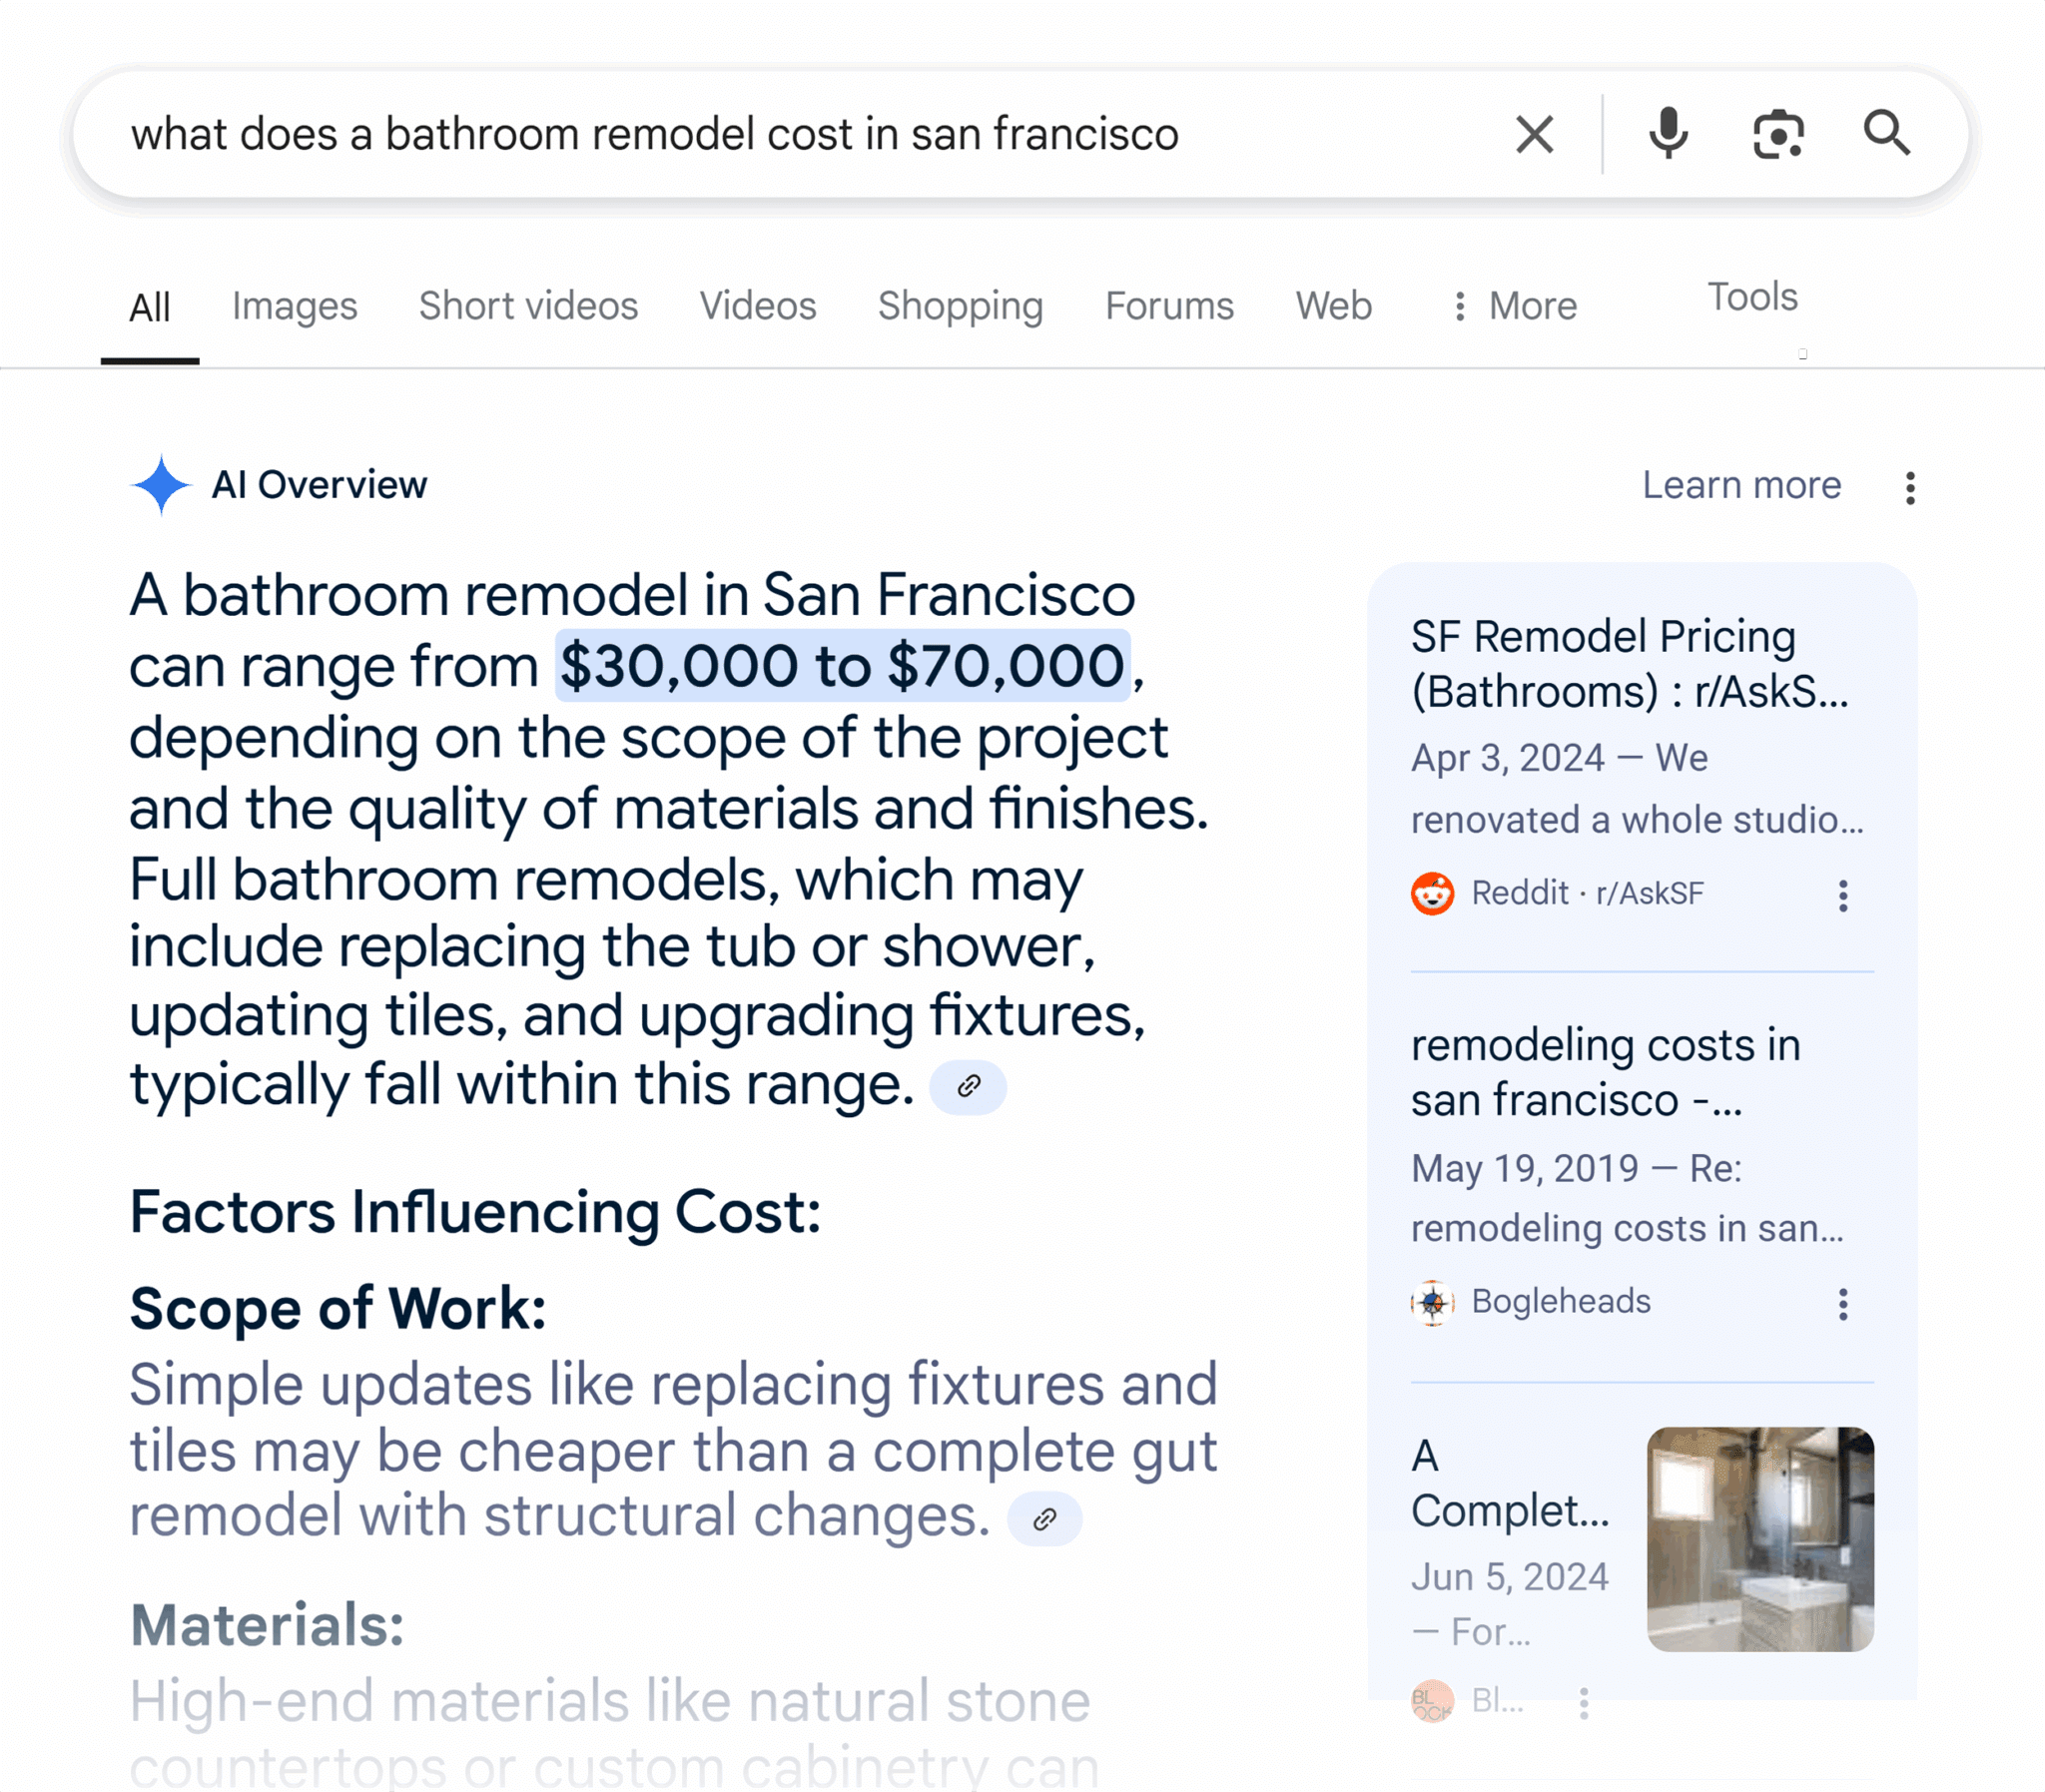2045x1792 pixels.
Task: Open AI Overview three-dot options menu
Action: pos(1910,488)
